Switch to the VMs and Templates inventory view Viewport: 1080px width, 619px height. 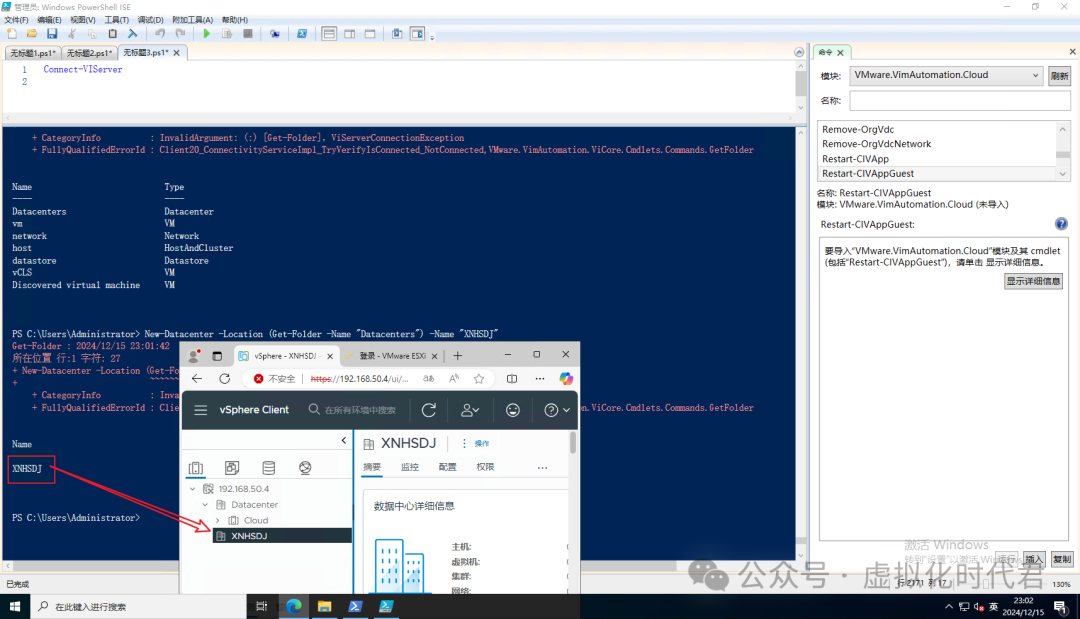(232, 468)
